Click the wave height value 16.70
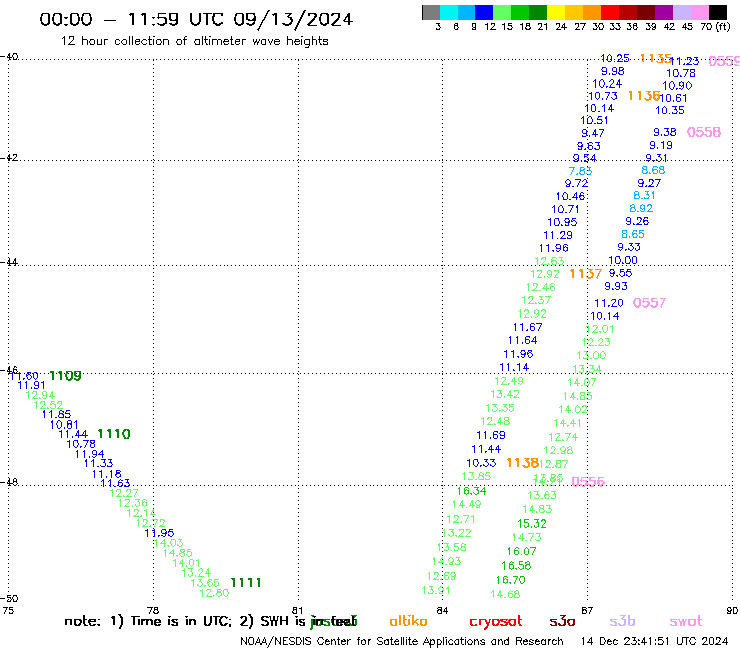 point(510,580)
